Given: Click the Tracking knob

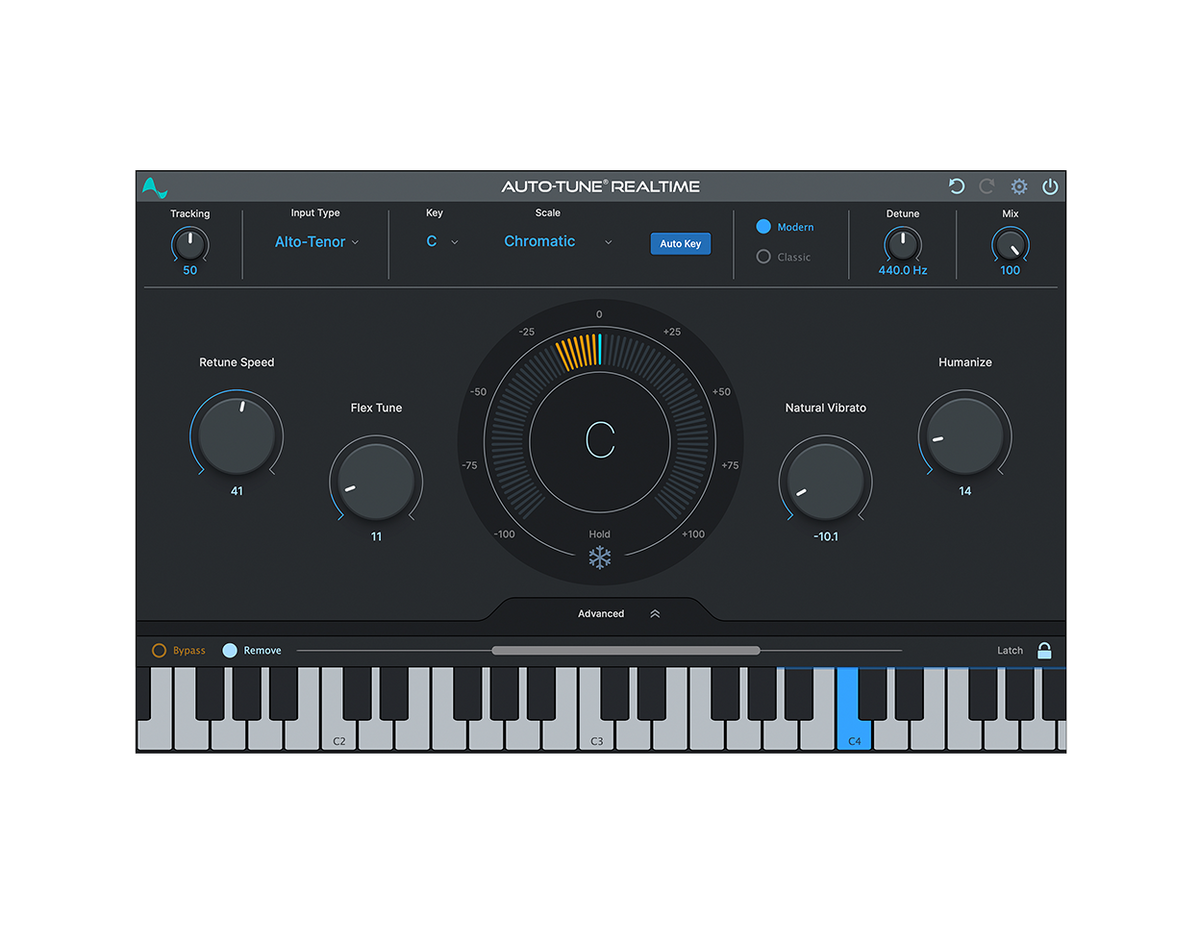Looking at the screenshot, I should (x=190, y=244).
